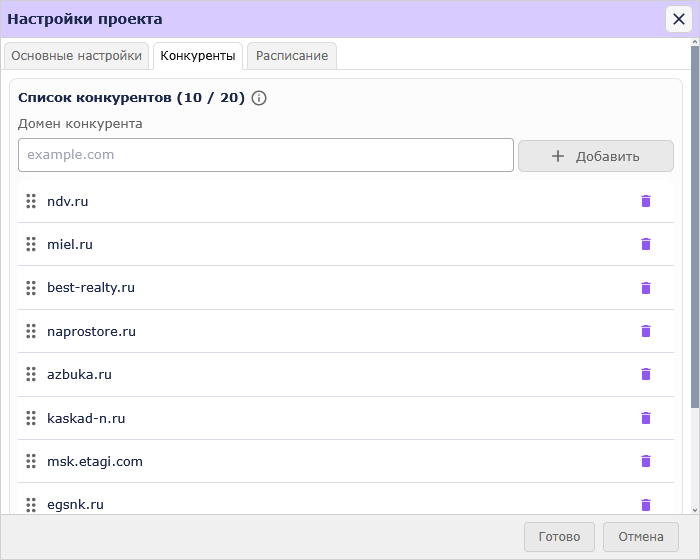Select the azbuka.ru entry text
This screenshot has width=700, height=560.
click(x=79, y=374)
